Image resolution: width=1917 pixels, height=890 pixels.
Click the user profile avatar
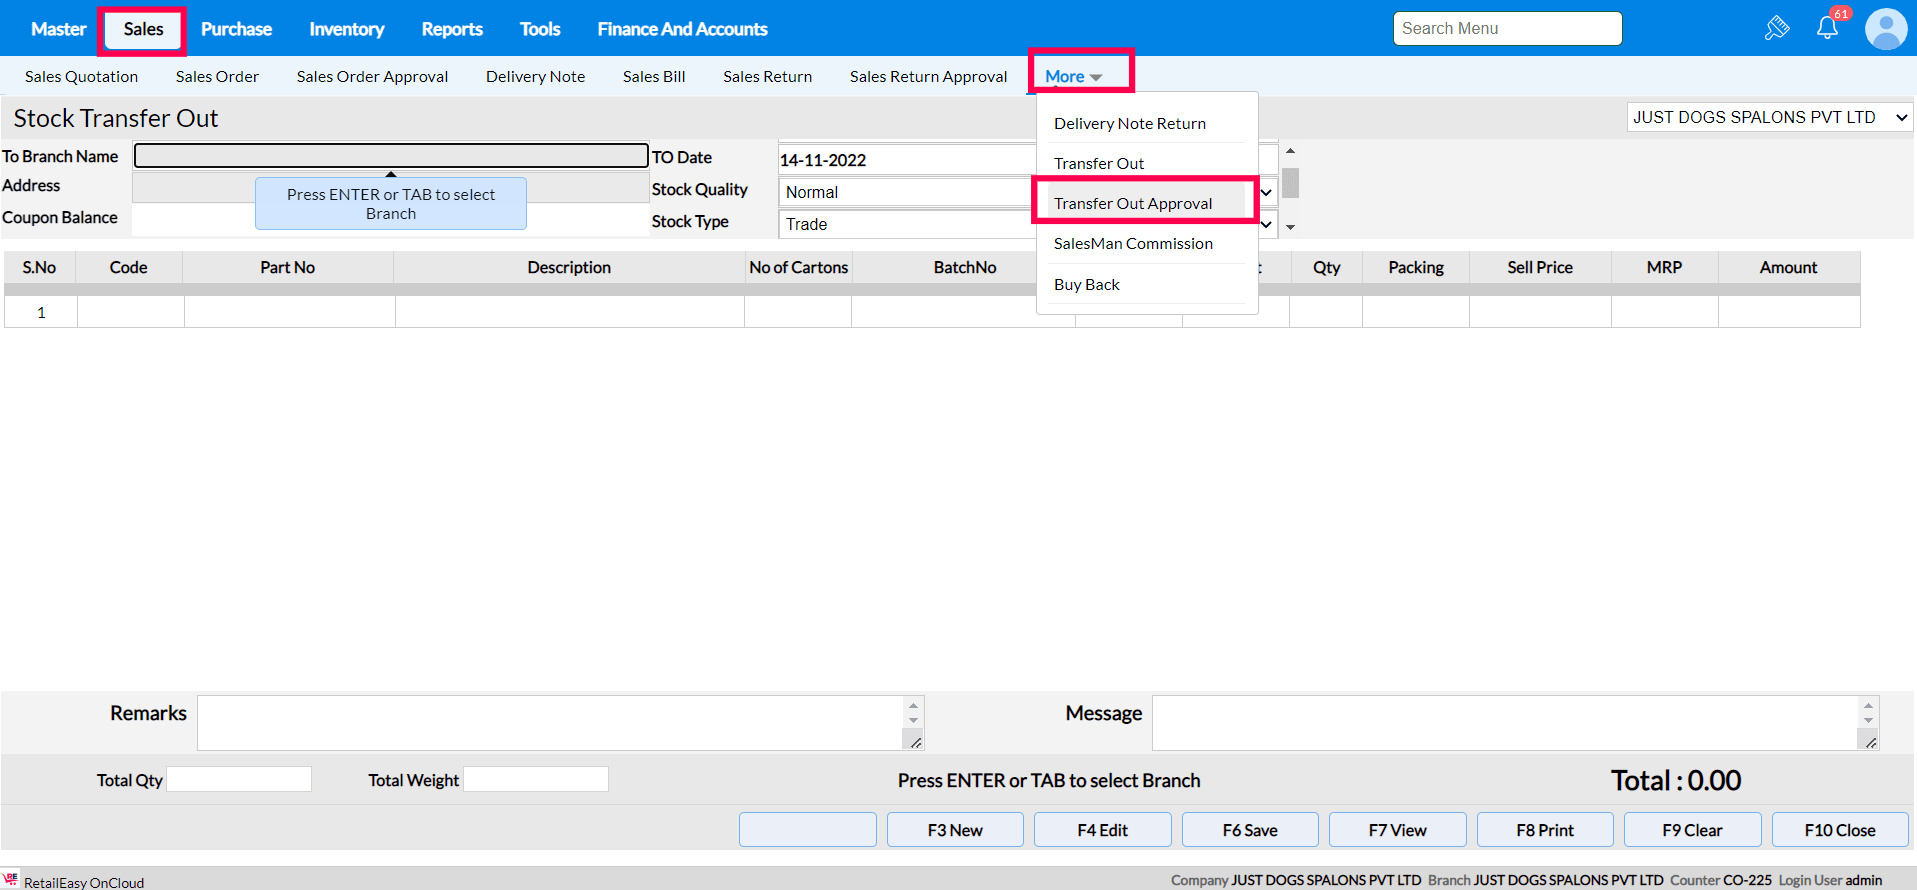[x=1885, y=29]
